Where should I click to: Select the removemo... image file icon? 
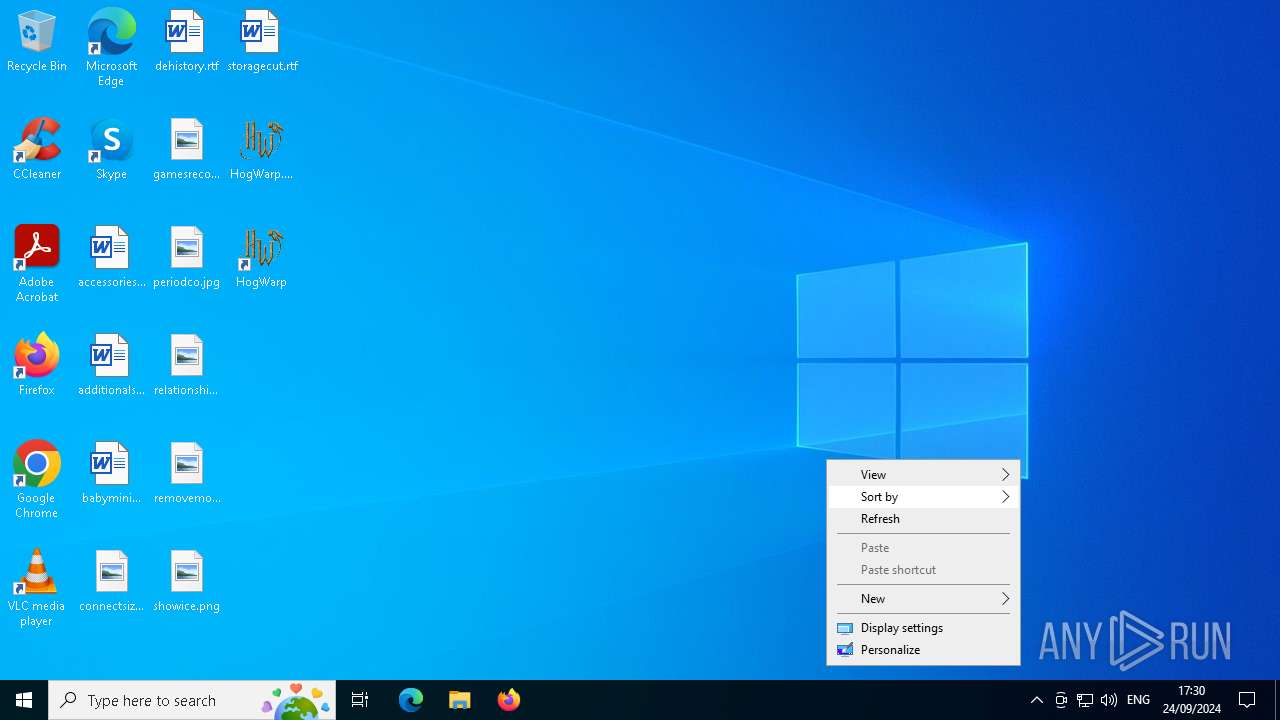(x=186, y=474)
